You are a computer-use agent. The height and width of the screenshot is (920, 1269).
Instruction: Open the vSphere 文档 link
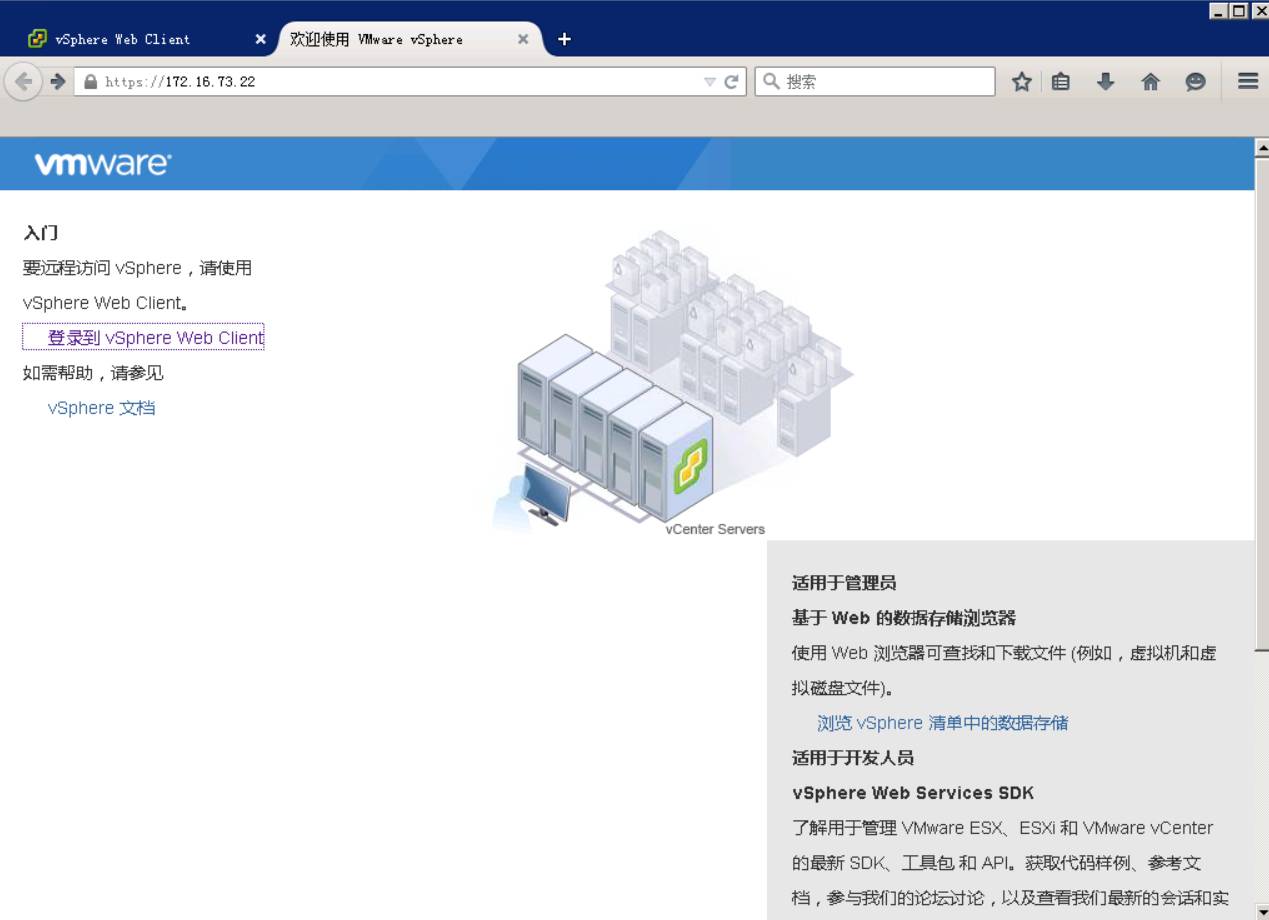pos(101,408)
